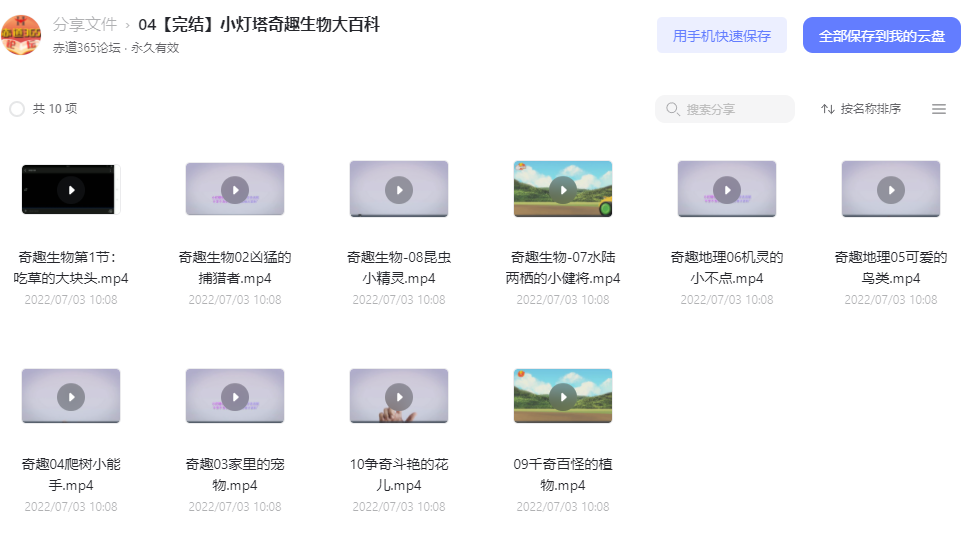Play 10争奇斗艳的花儿.mp4 thumbnail
Image resolution: width=973 pixels, height=533 pixels.
pyautogui.click(x=399, y=396)
